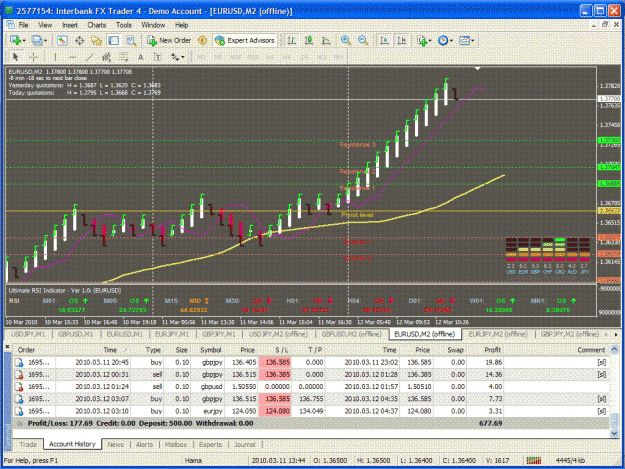Switch to bar chart display

tap(292, 40)
